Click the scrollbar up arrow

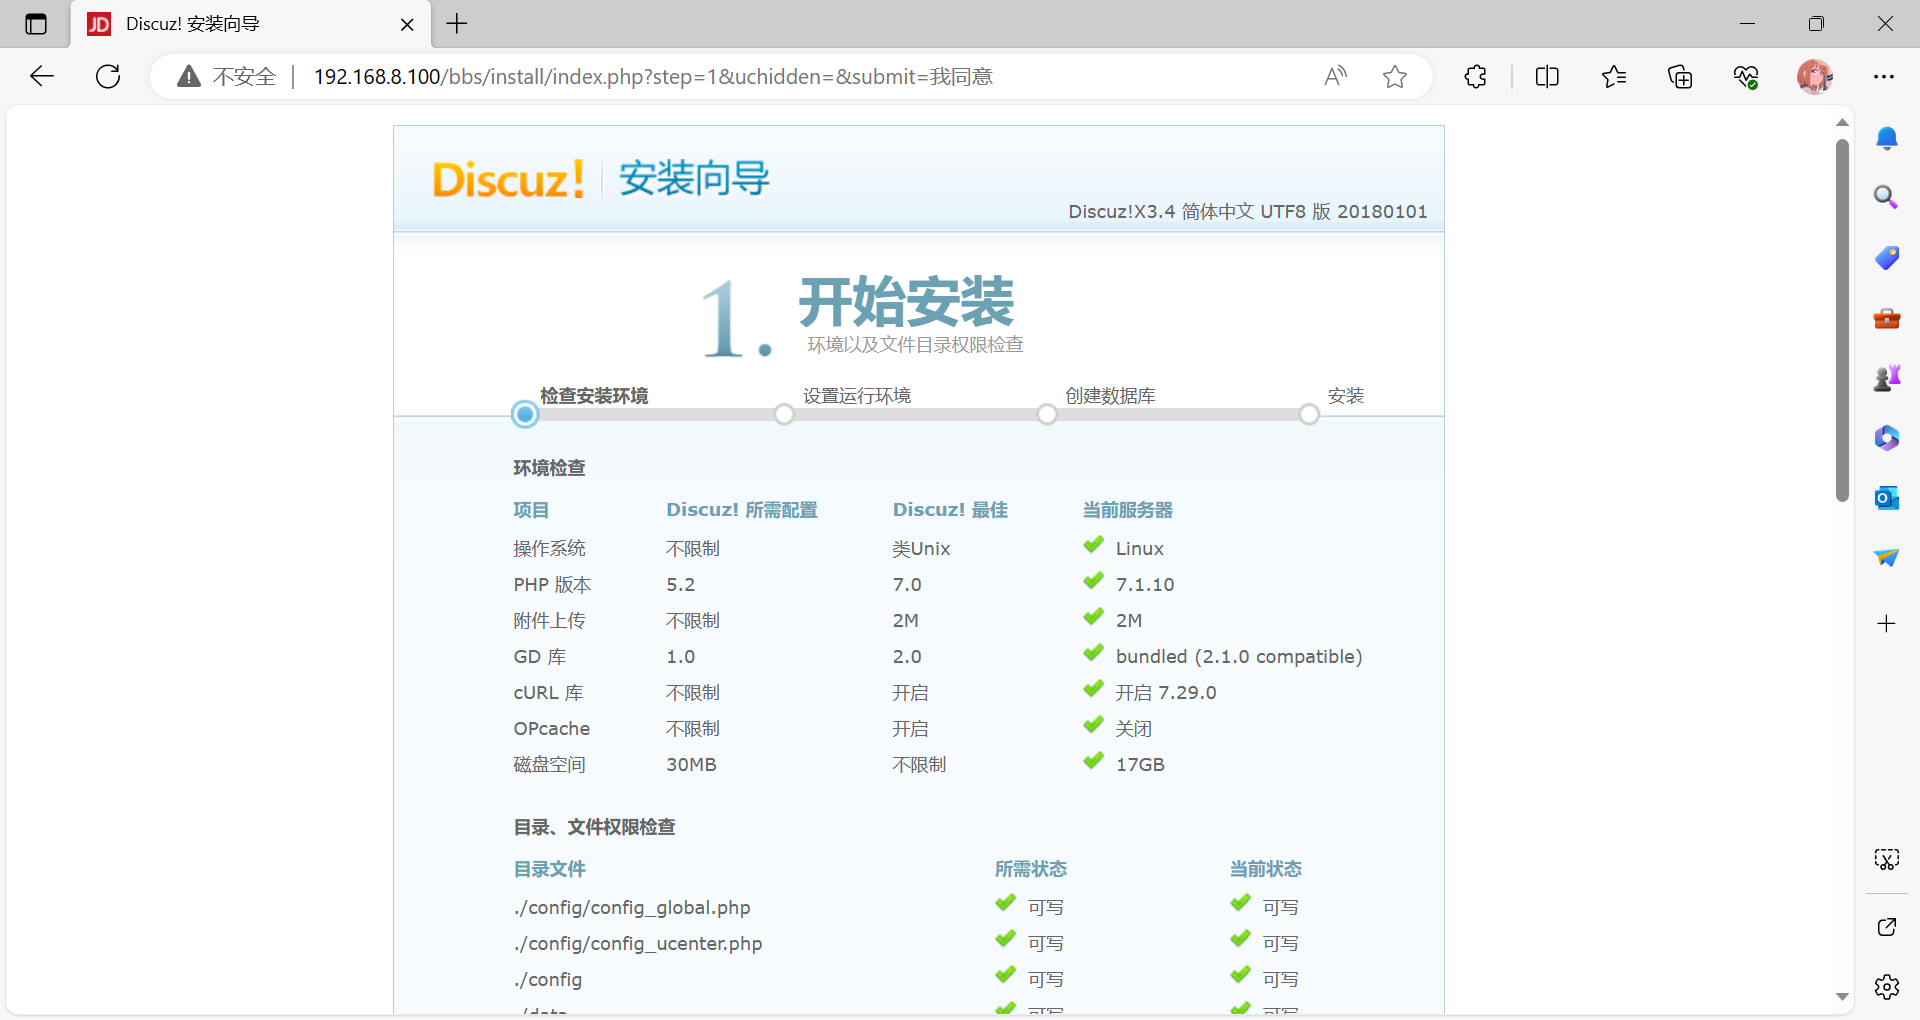pos(1842,122)
